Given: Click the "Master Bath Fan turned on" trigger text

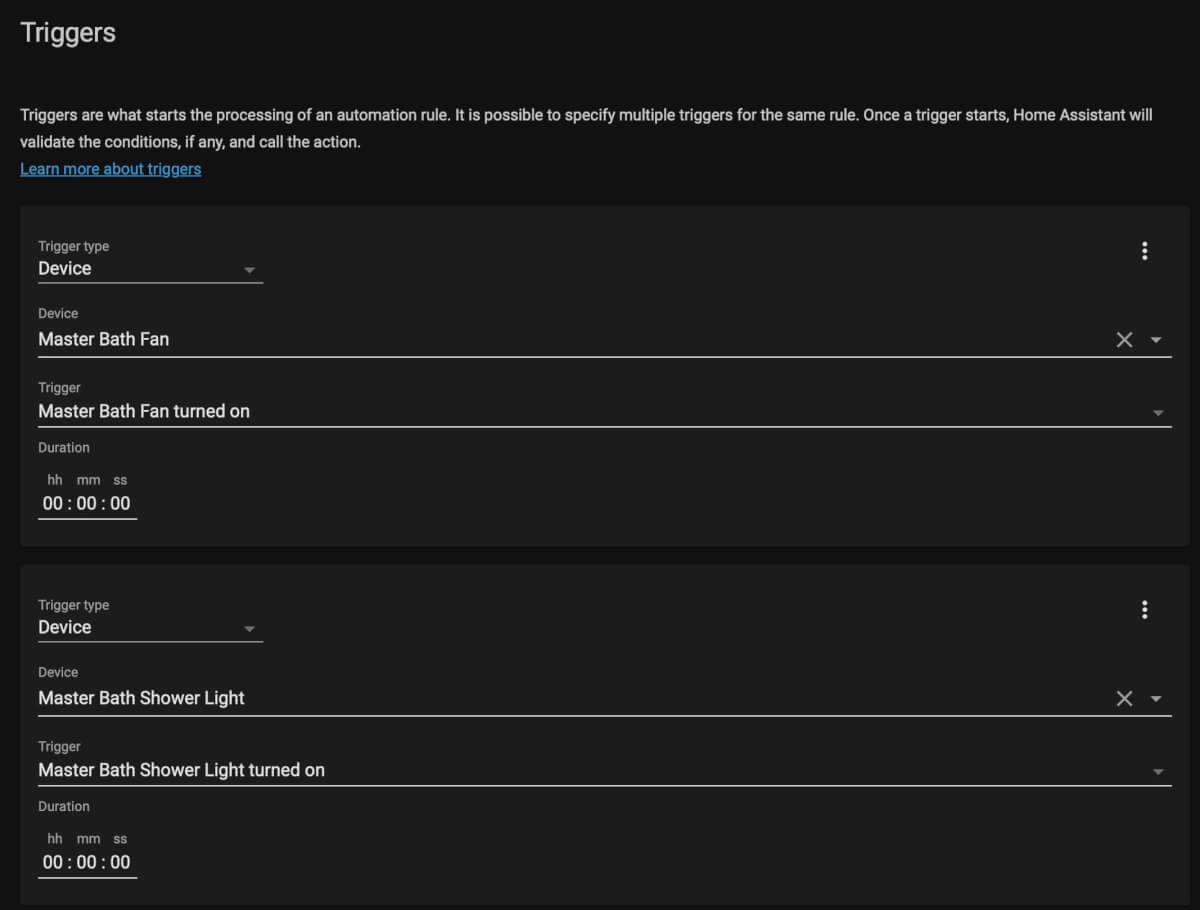Looking at the screenshot, I should coord(144,412).
